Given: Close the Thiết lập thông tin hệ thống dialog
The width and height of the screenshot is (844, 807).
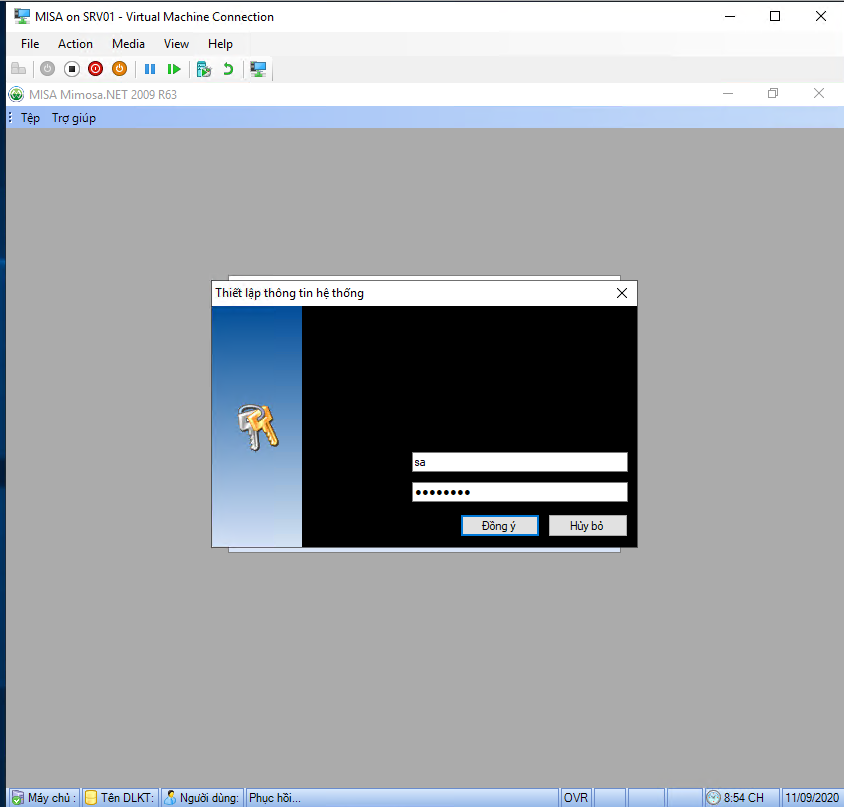Looking at the screenshot, I should (x=622, y=293).
